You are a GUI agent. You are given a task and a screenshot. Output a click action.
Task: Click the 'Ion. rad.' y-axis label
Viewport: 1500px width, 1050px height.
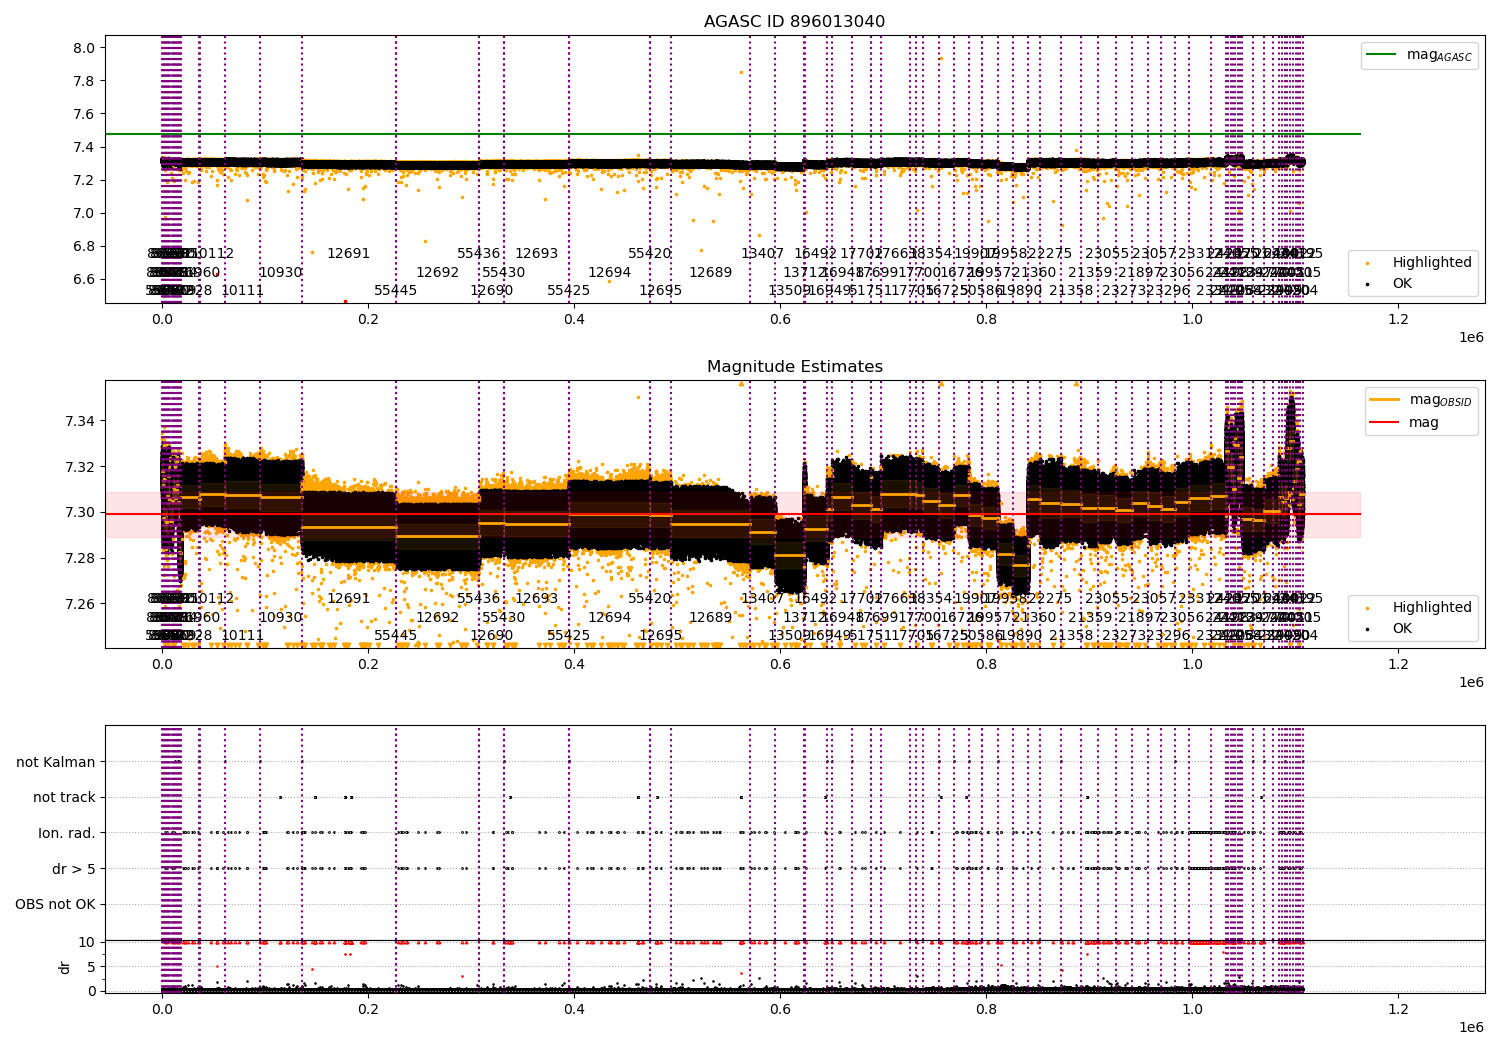click(67, 833)
